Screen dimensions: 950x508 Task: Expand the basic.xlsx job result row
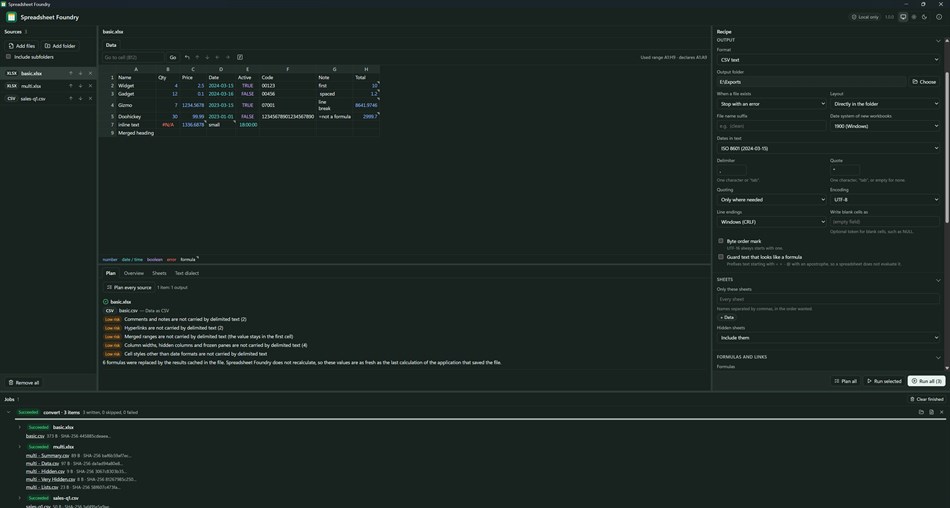(19, 427)
